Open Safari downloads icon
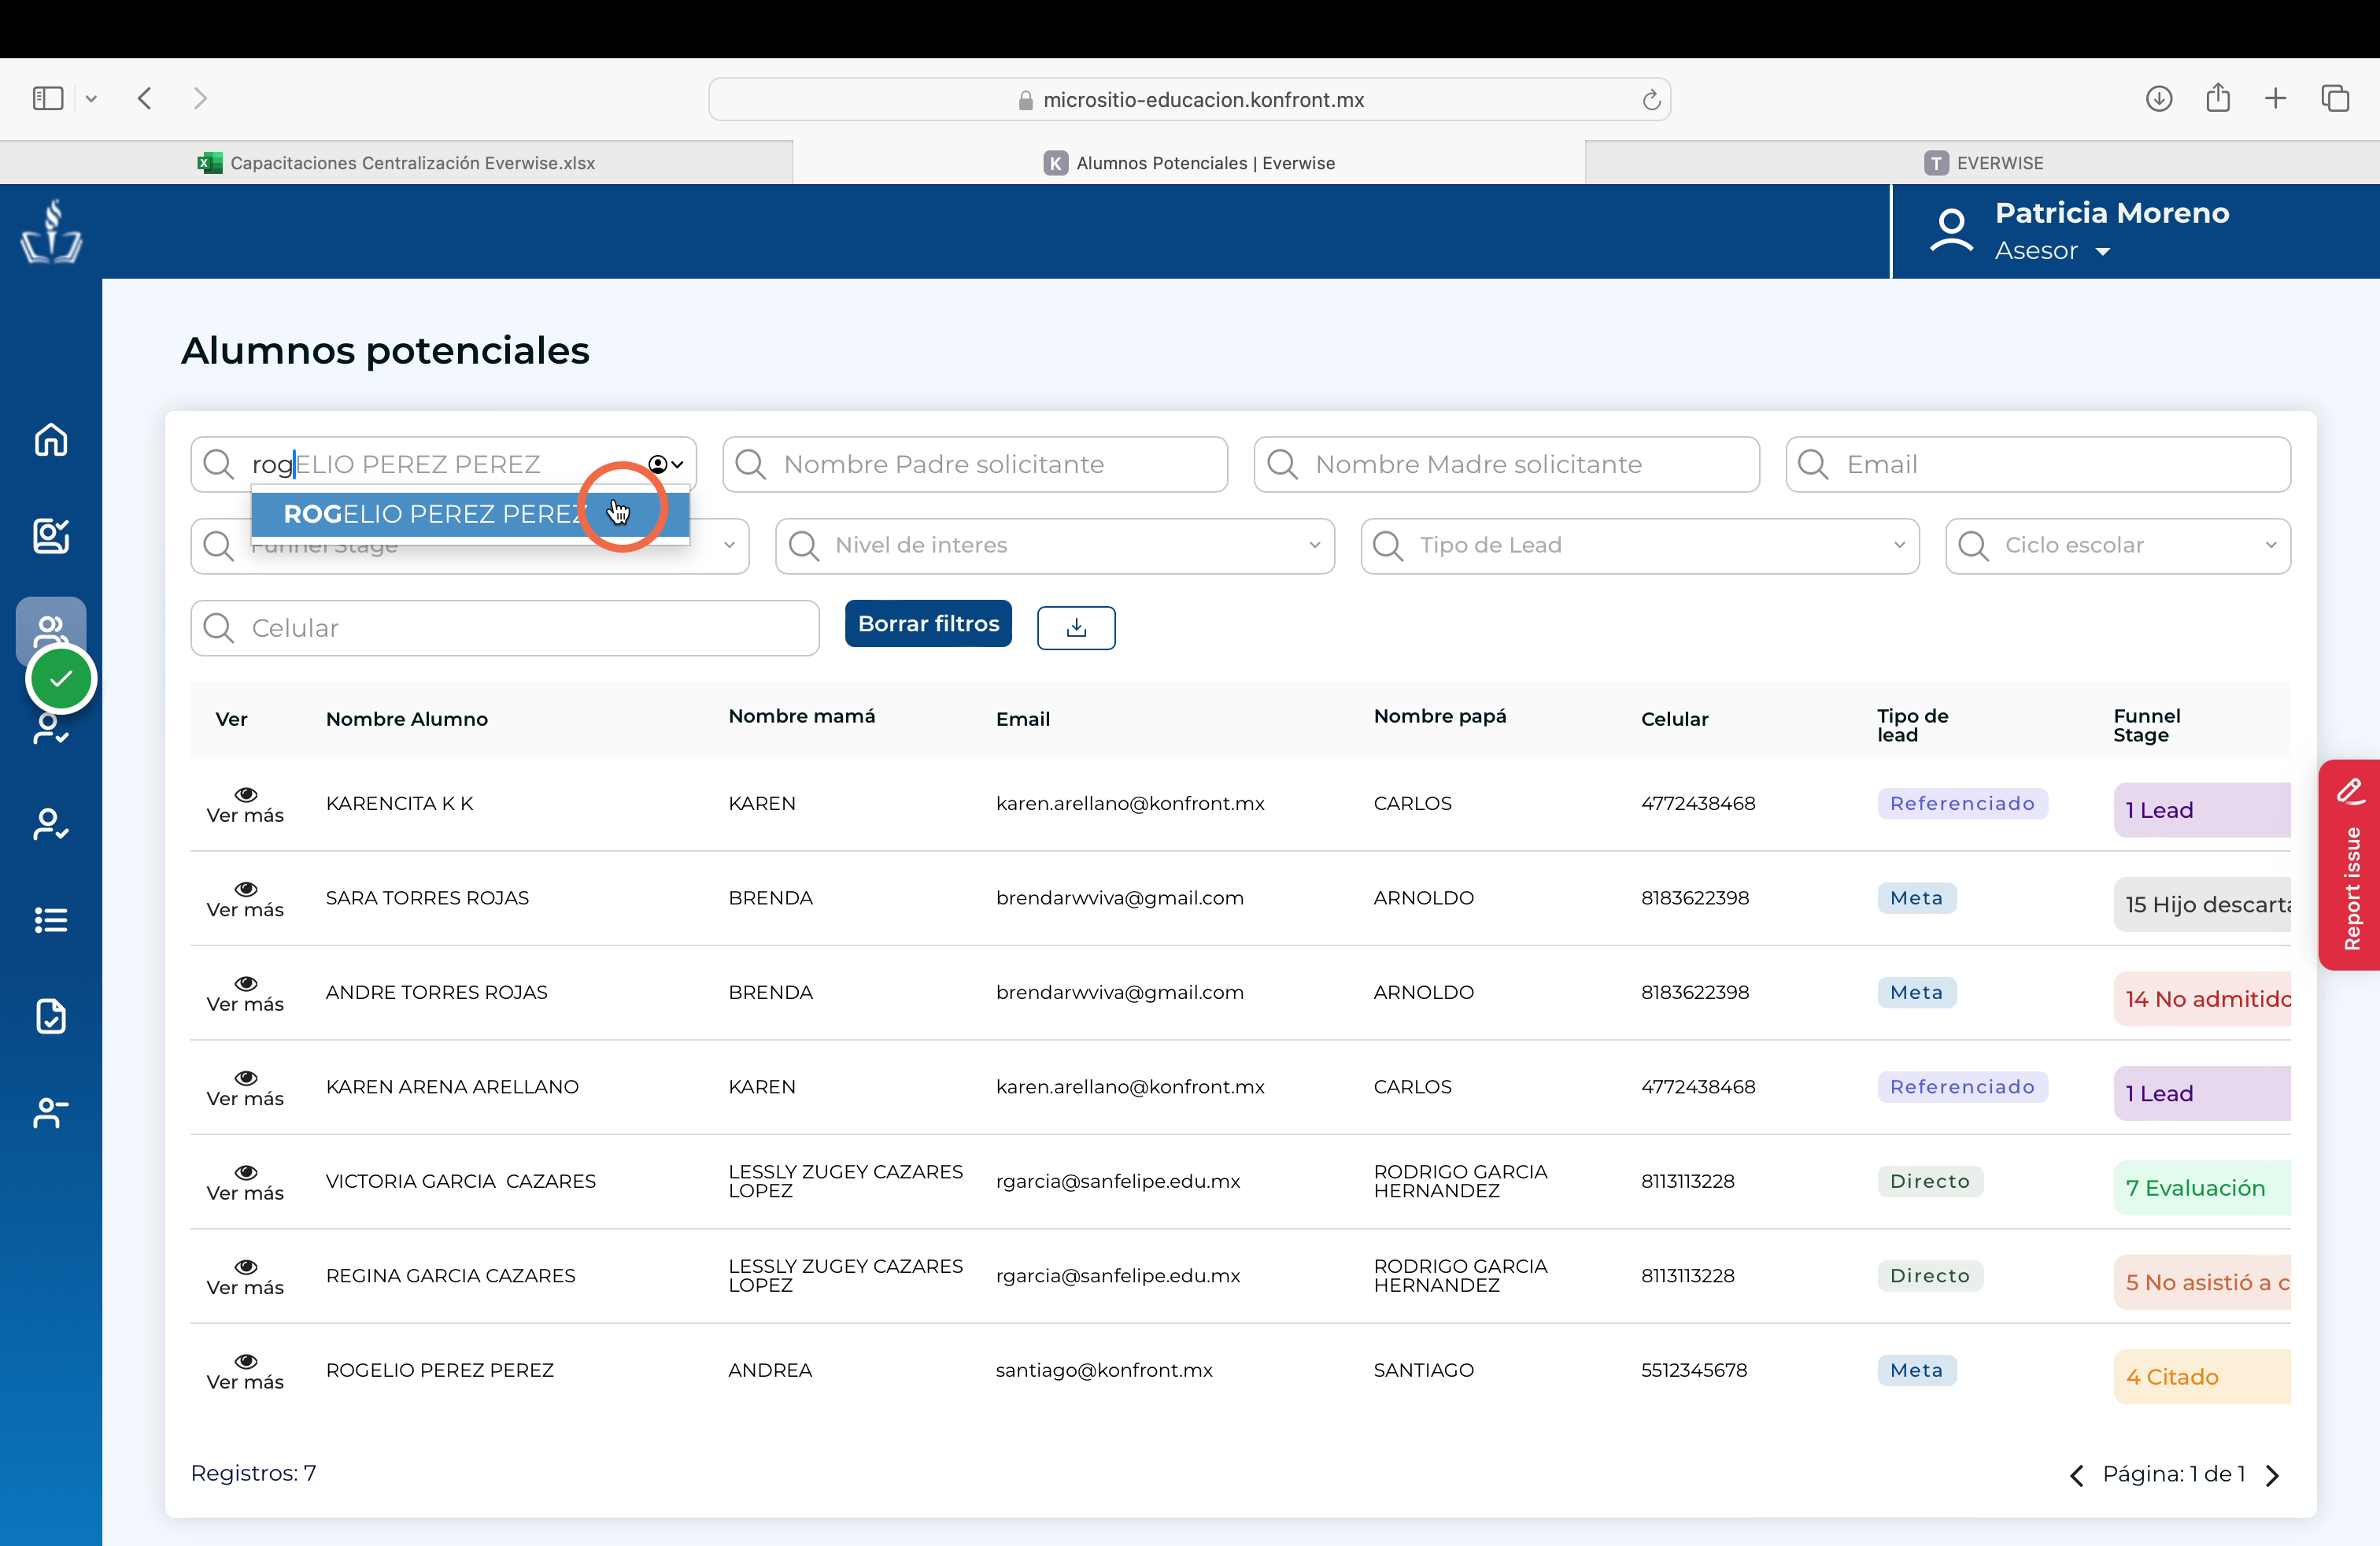2380x1546 pixels. [2159, 98]
